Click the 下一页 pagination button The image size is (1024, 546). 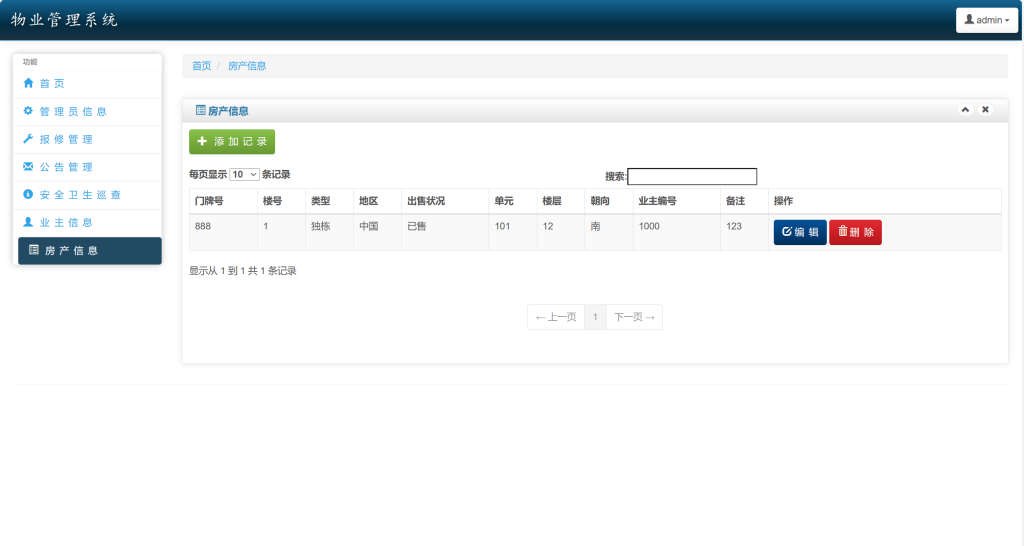634,317
